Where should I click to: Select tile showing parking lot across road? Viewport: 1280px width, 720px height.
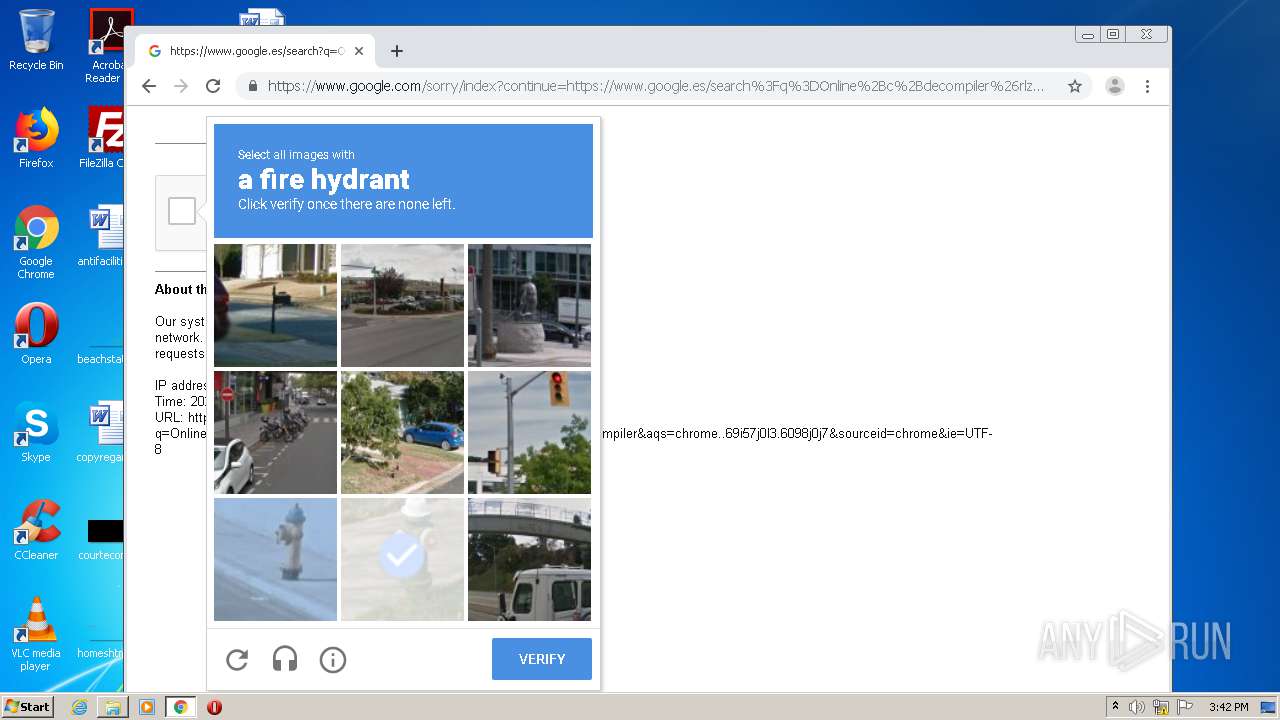[402, 306]
